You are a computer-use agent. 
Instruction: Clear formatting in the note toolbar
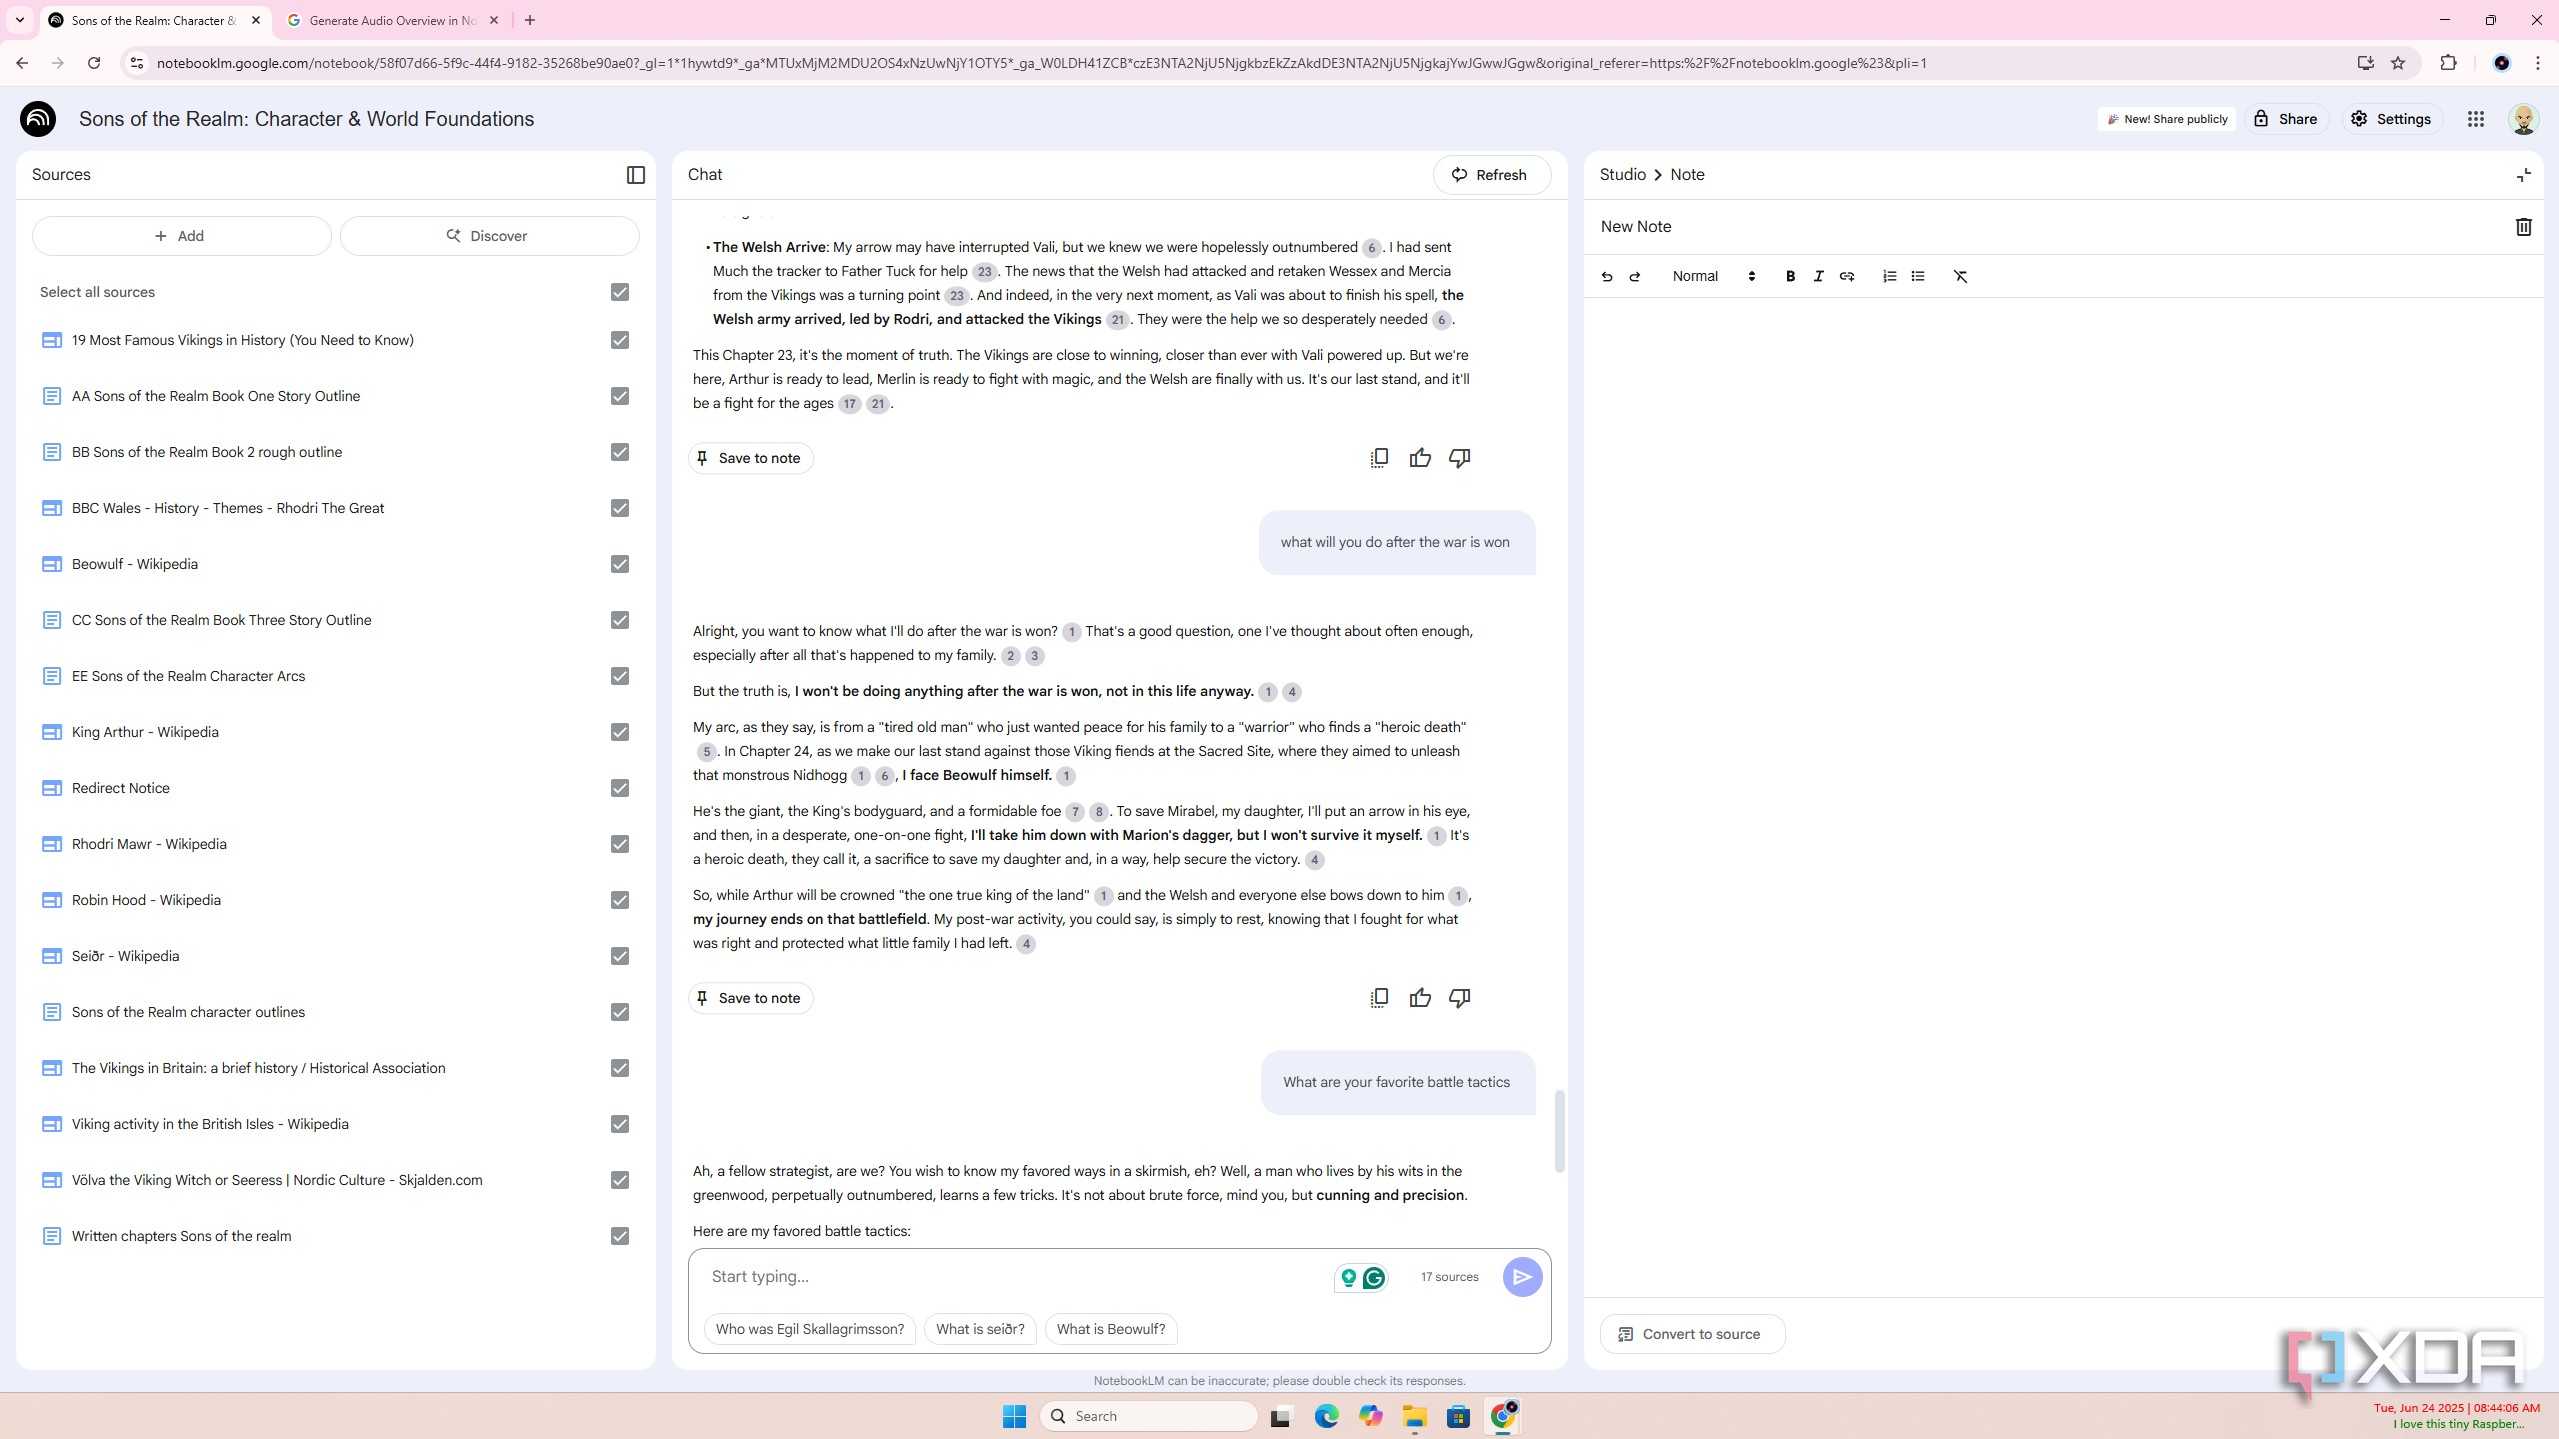(1960, 277)
